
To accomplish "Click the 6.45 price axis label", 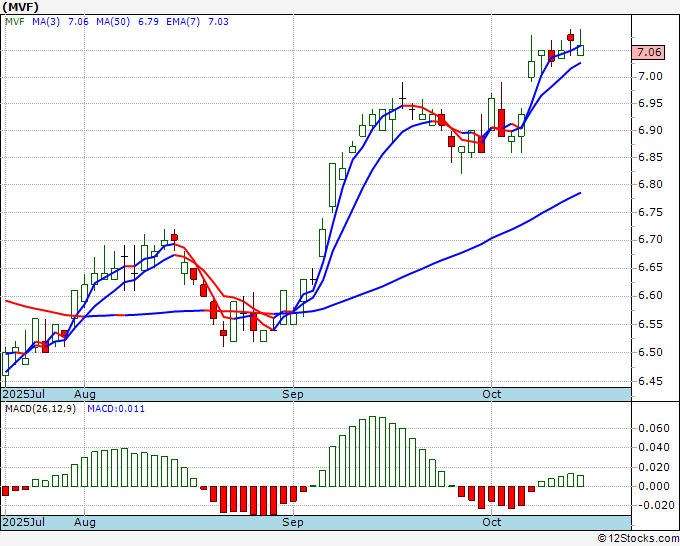I will click(x=650, y=381).
